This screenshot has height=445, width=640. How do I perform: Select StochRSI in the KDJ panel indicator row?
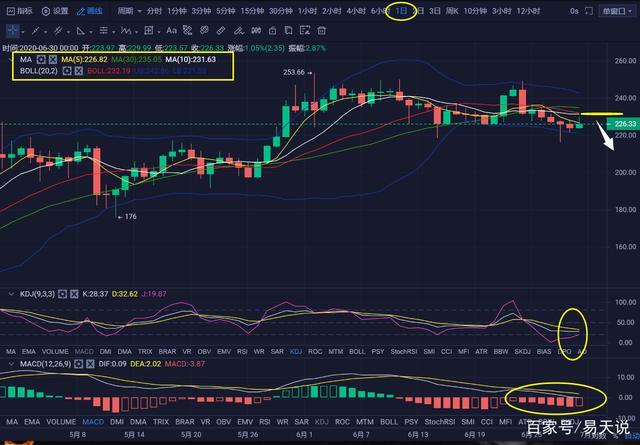tap(404, 352)
